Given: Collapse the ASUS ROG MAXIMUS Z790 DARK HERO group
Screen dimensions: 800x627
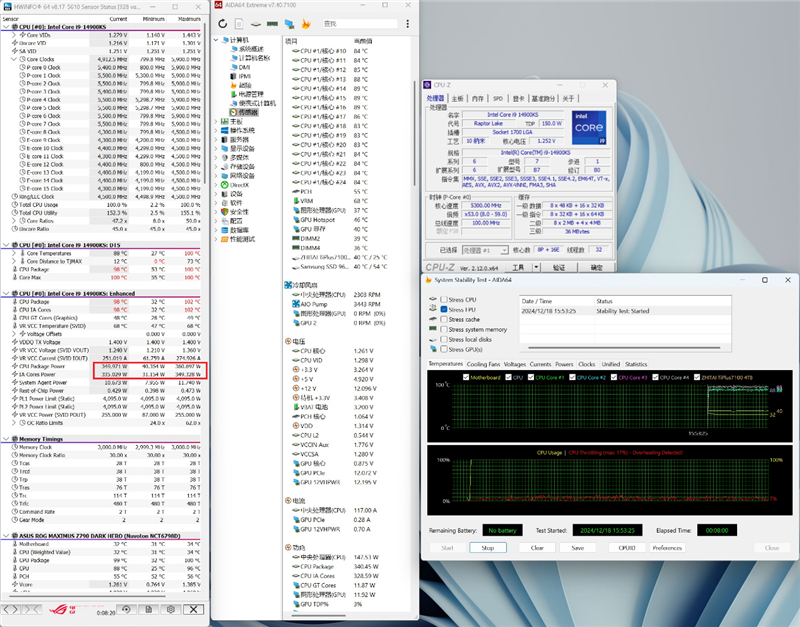Looking at the screenshot, I should pos(6,536).
